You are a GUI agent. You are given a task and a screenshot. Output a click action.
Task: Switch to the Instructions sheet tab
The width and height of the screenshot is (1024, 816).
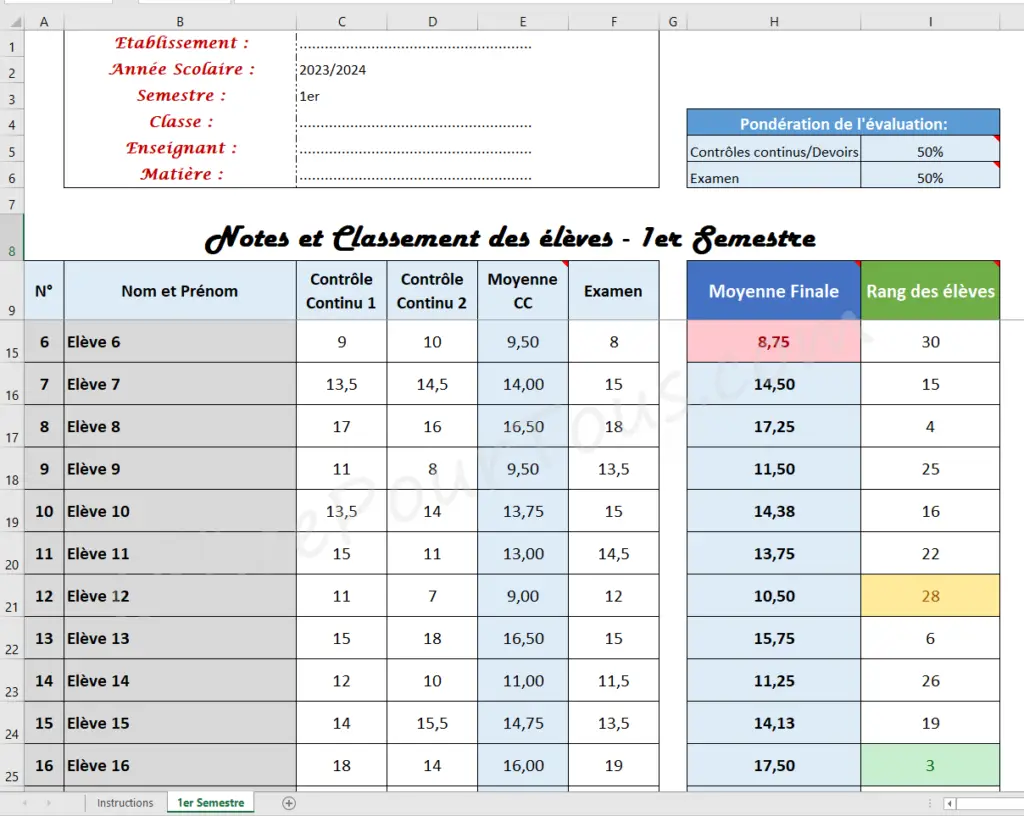[x=124, y=802]
